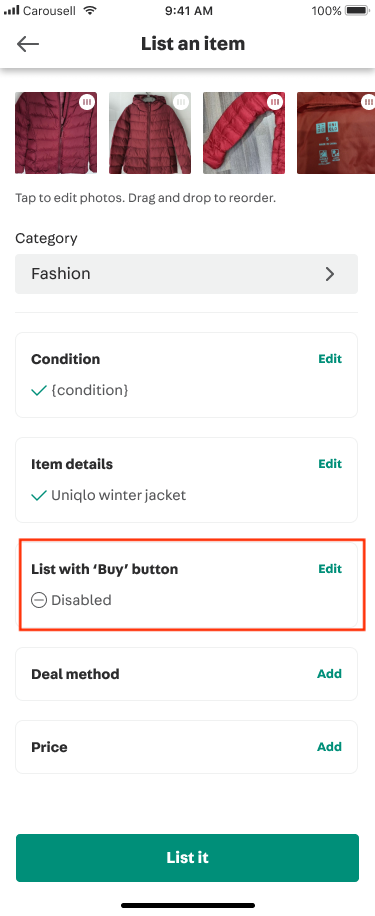
Task: Open the Uniqlo label tag photo
Action: tap(336, 133)
